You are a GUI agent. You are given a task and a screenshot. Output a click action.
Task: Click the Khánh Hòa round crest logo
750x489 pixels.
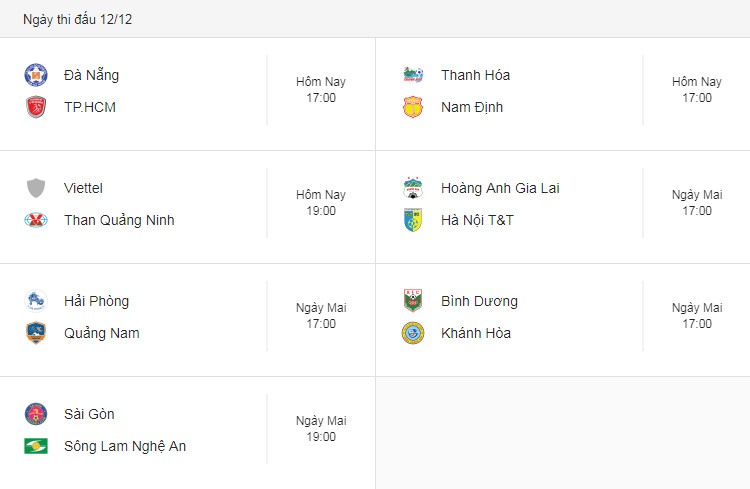coord(413,333)
